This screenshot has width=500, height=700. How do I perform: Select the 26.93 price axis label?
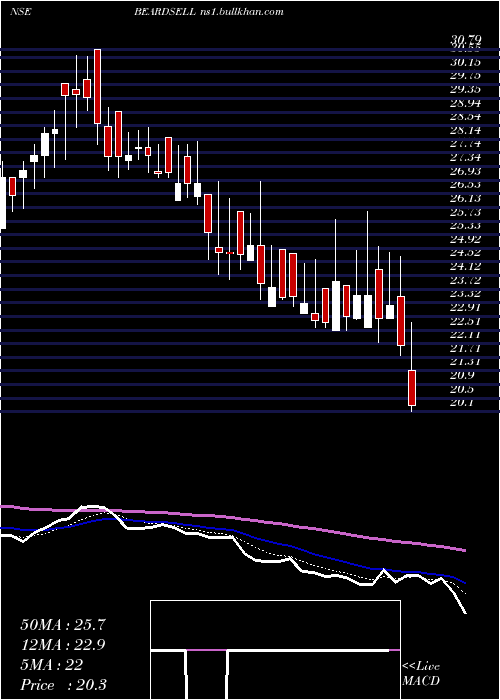click(466, 171)
